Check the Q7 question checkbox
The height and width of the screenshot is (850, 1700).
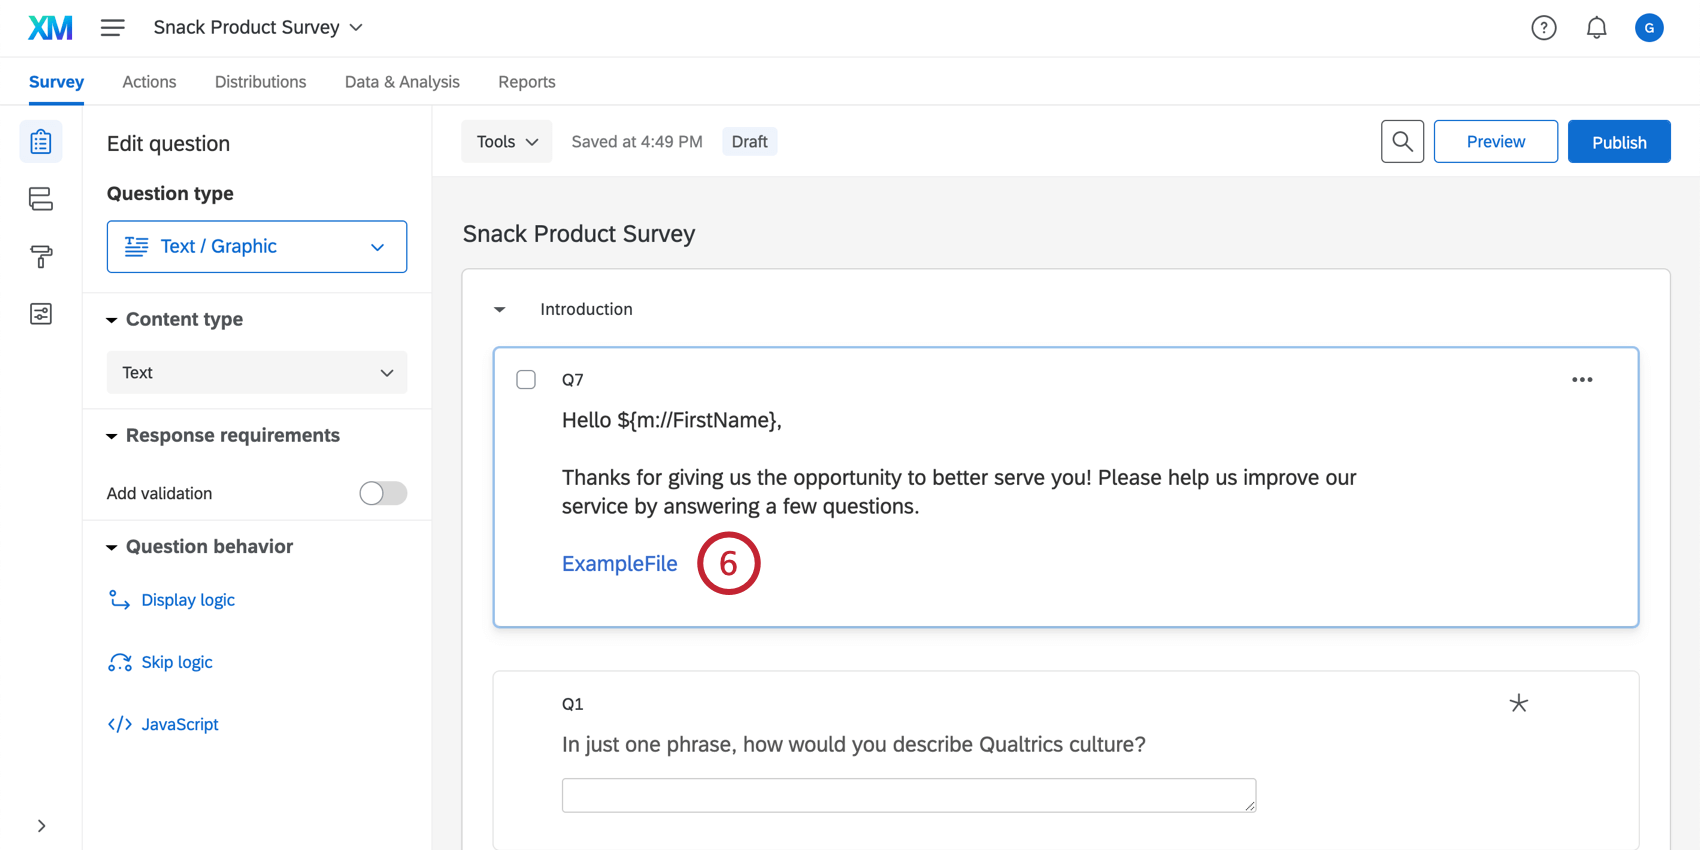pyautogui.click(x=526, y=380)
